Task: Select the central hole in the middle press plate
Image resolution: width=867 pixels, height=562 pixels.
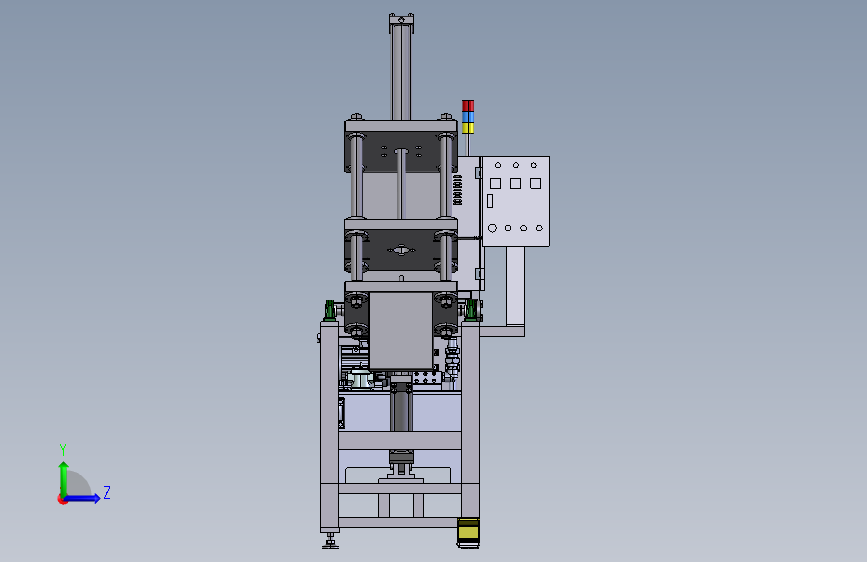Action: coord(401,251)
